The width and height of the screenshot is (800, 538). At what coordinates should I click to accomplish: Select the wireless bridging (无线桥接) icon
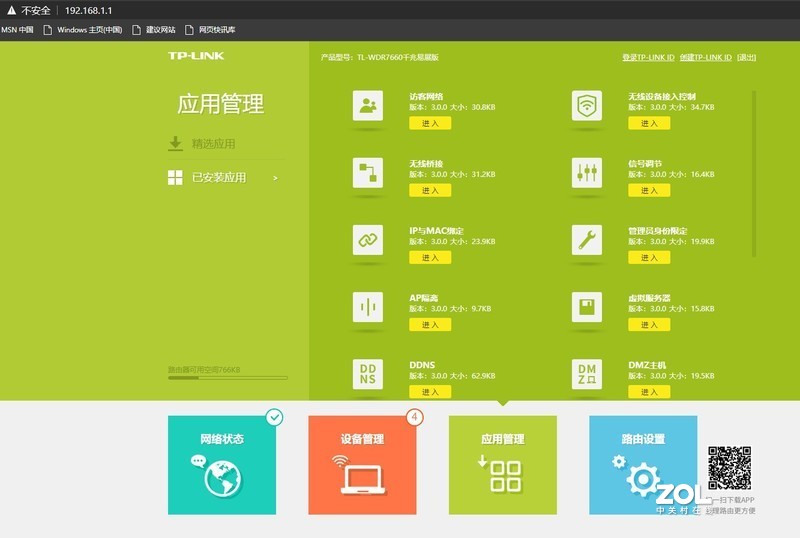(367, 173)
